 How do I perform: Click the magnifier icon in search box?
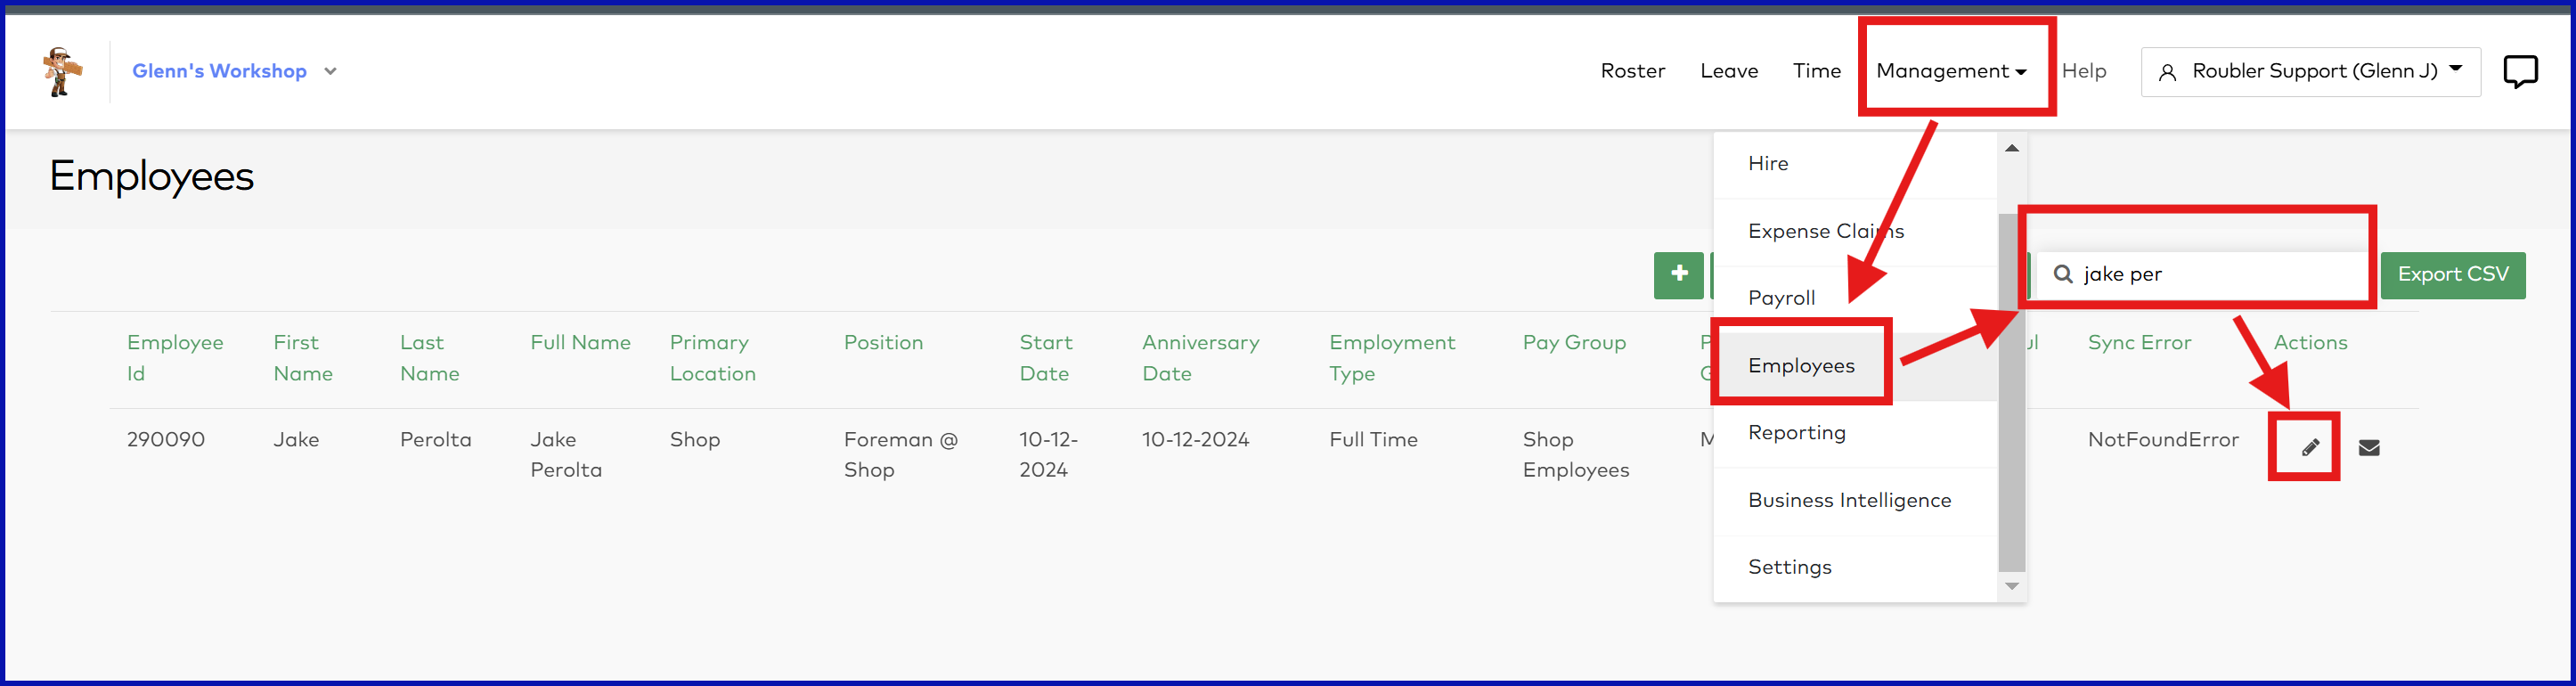[2062, 274]
